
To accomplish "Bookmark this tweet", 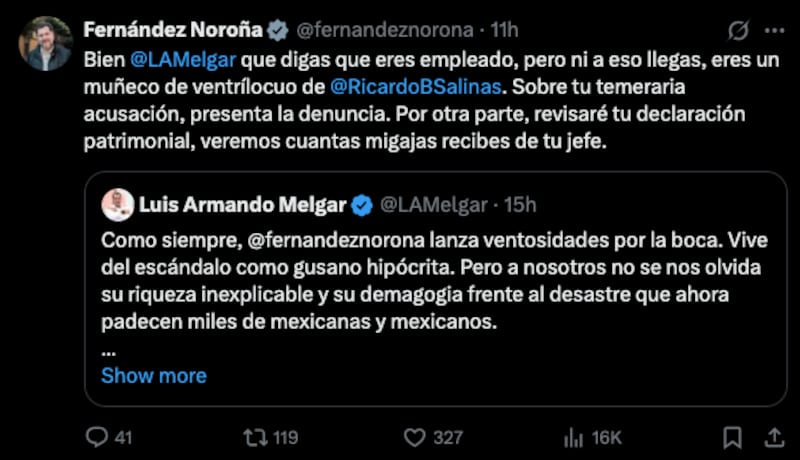I will tap(732, 437).
